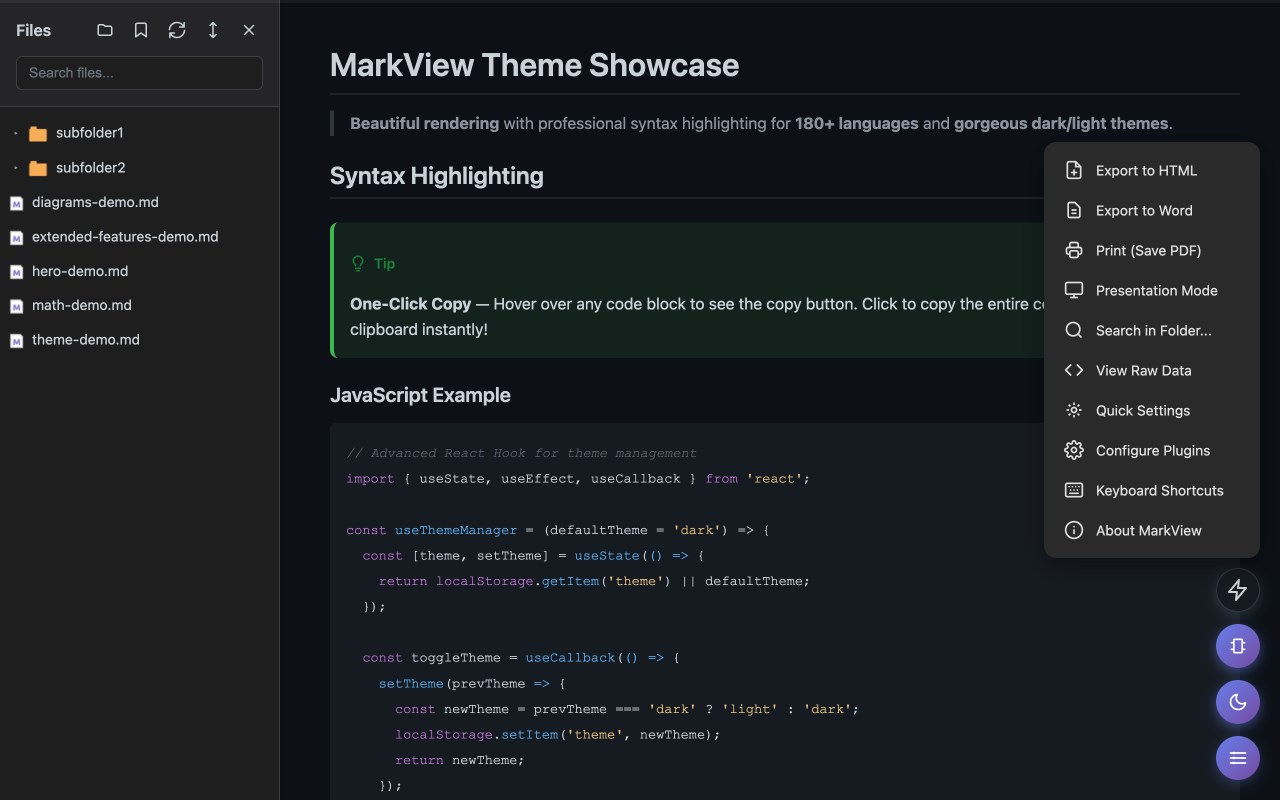Choose Export to Word menu item

[x=1152, y=210]
